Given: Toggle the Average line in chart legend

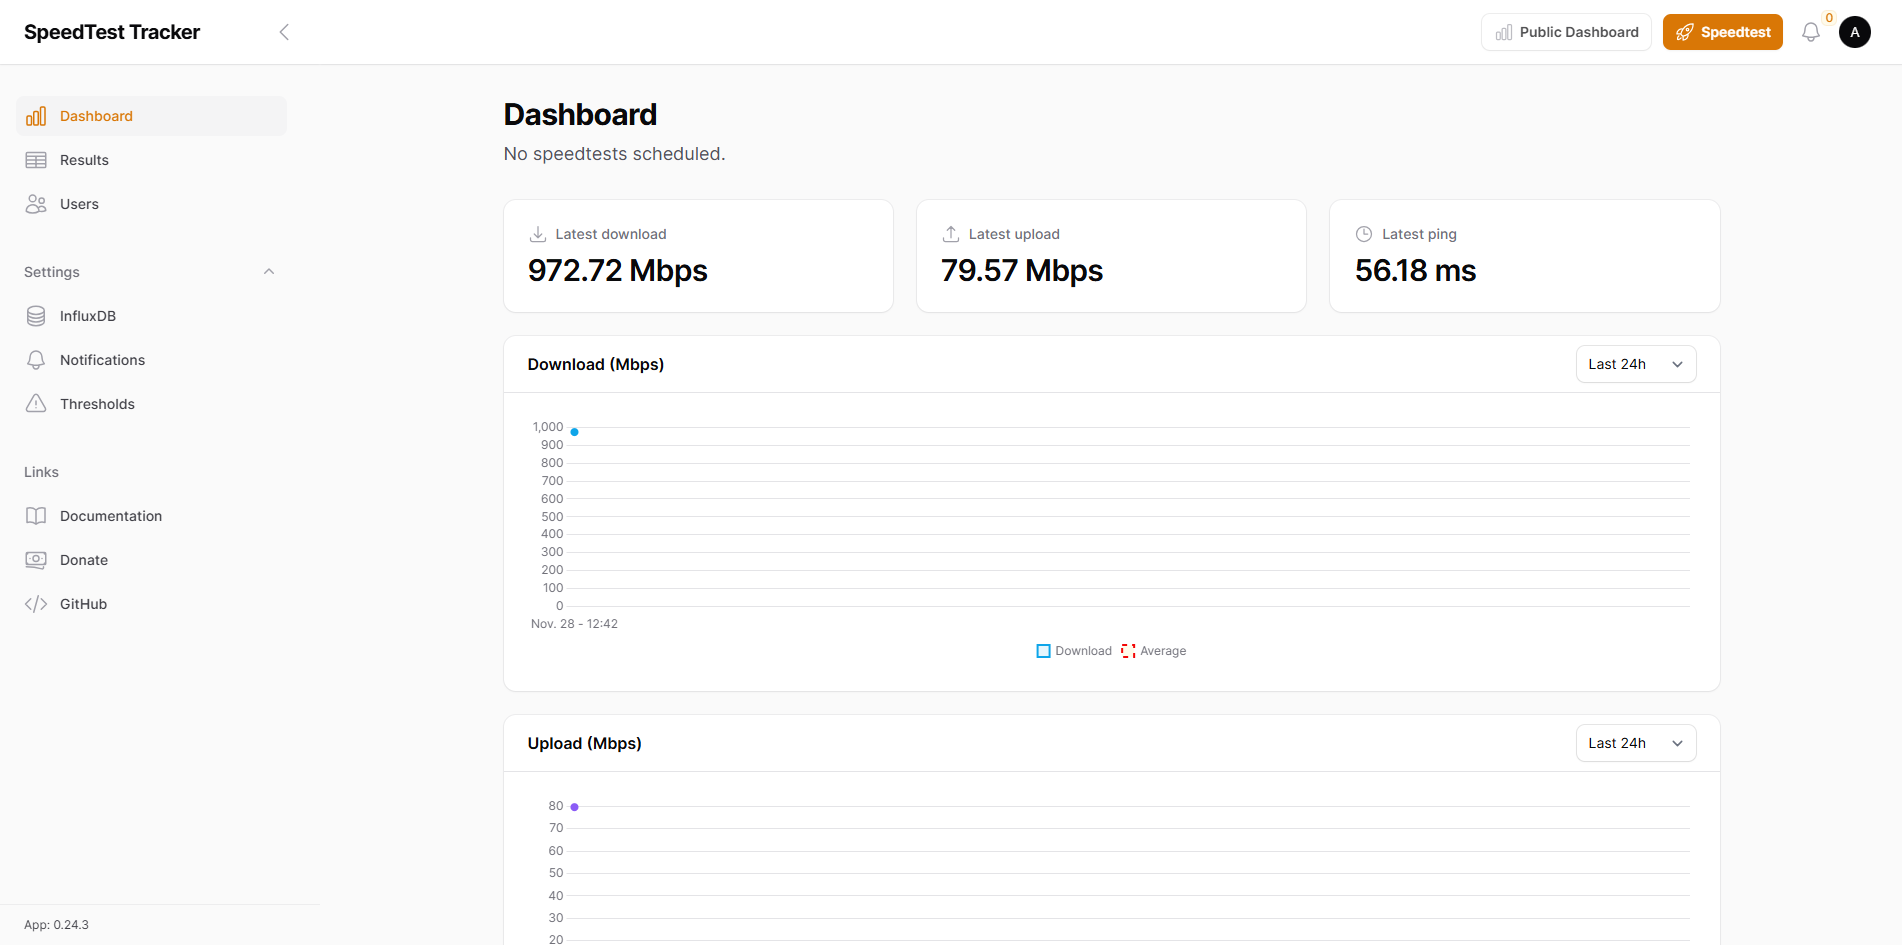Looking at the screenshot, I should (1153, 650).
